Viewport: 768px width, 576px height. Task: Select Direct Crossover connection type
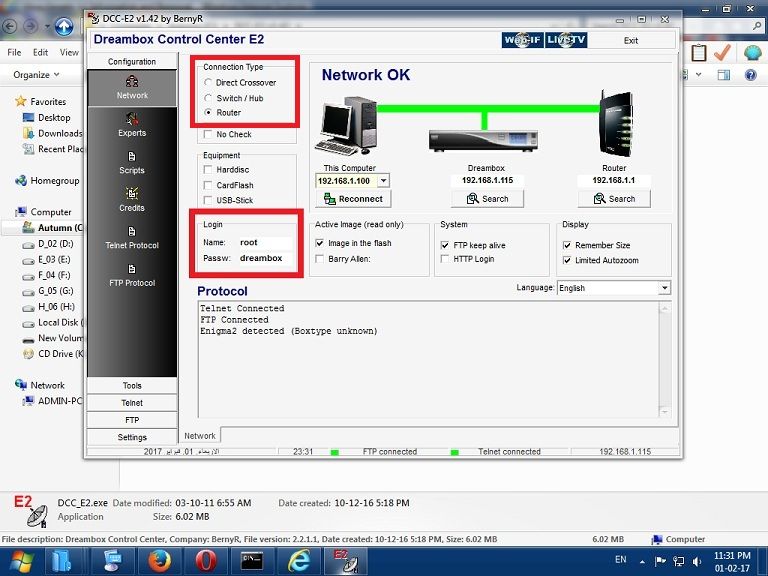click(x=208, y=82)
